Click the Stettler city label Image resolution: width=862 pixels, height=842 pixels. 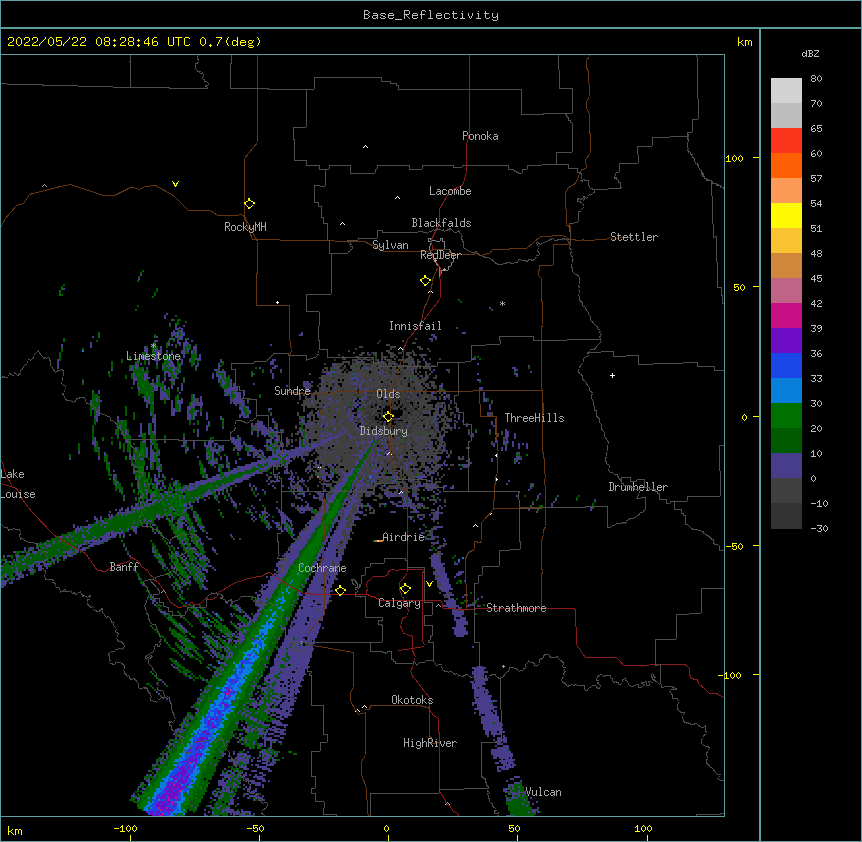(634, 237)
